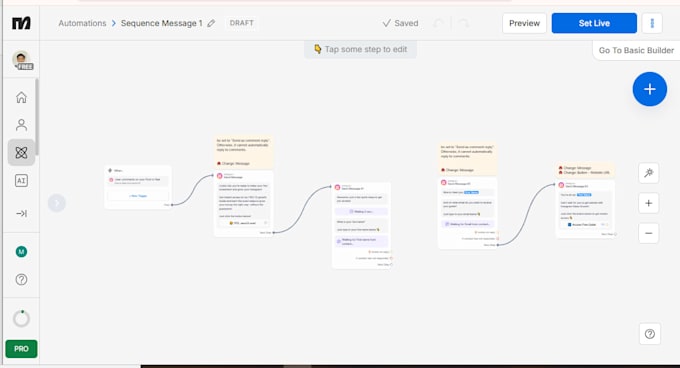Image resolution: width=680 pixels, height=368 pixels.
Task: Click the Change Button - Website URL warning
Action: [x=584, y=173]
